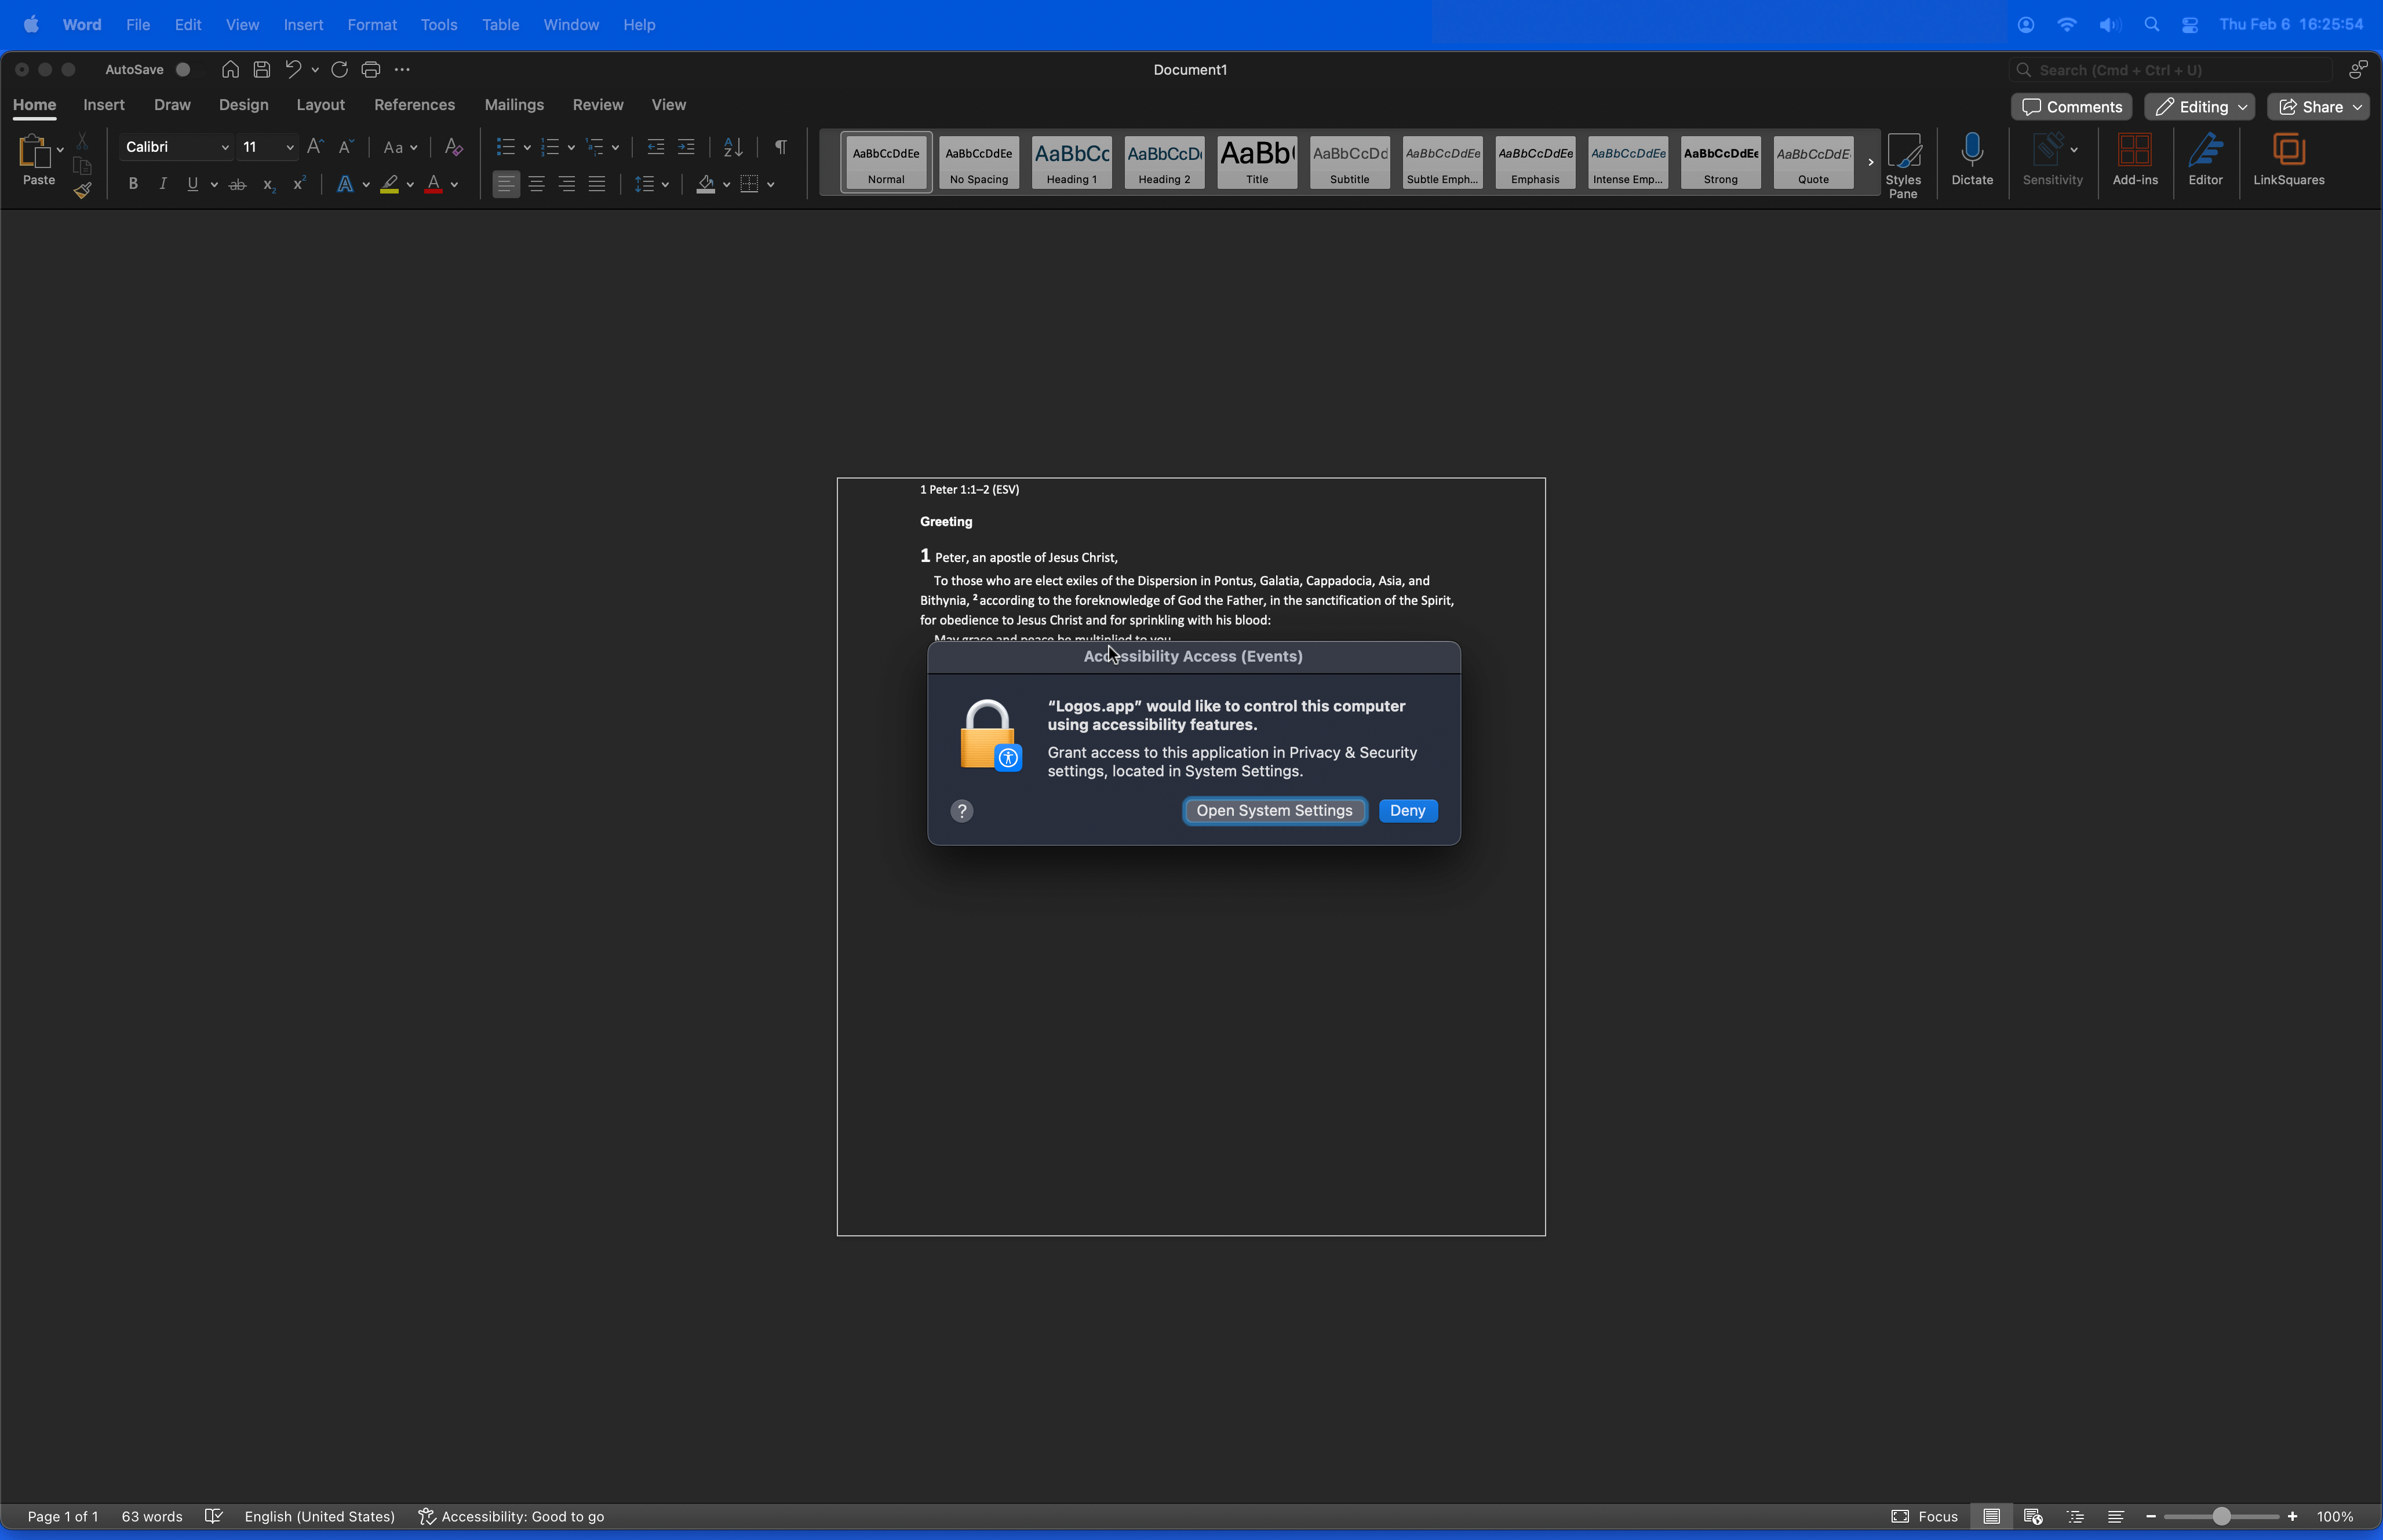The width and height of the screenshot is (2383, 1540).
Task: Open the bullets list dropdown arrow
Action: click(x=527, y=147)
